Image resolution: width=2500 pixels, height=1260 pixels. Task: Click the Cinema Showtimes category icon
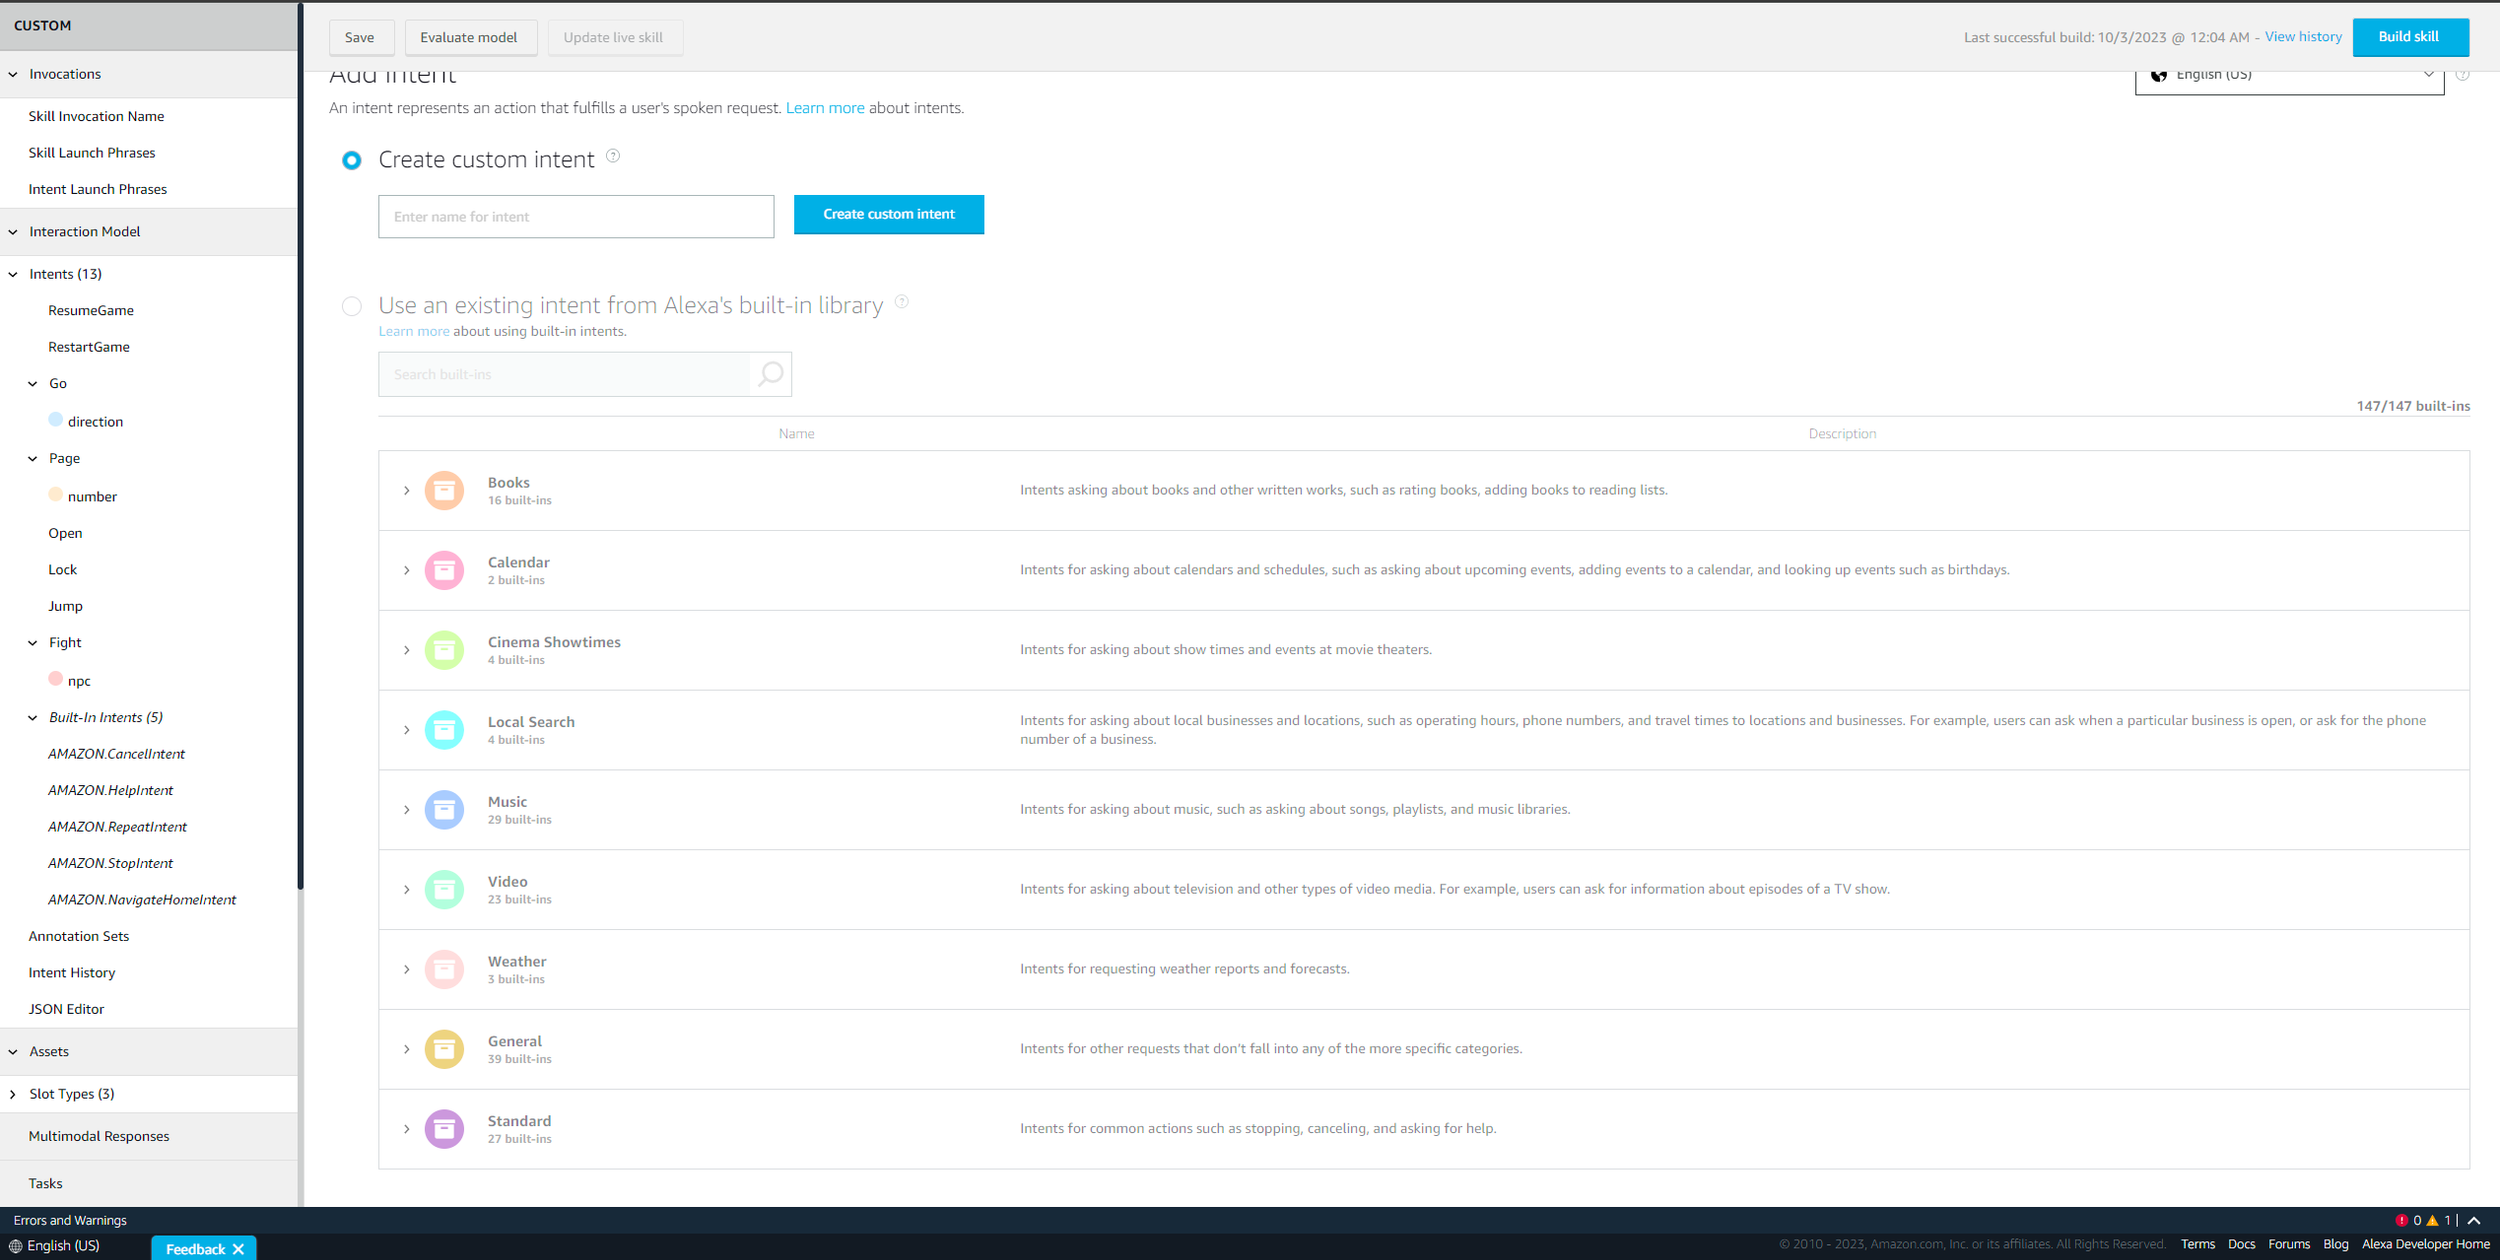coord(444,650)
